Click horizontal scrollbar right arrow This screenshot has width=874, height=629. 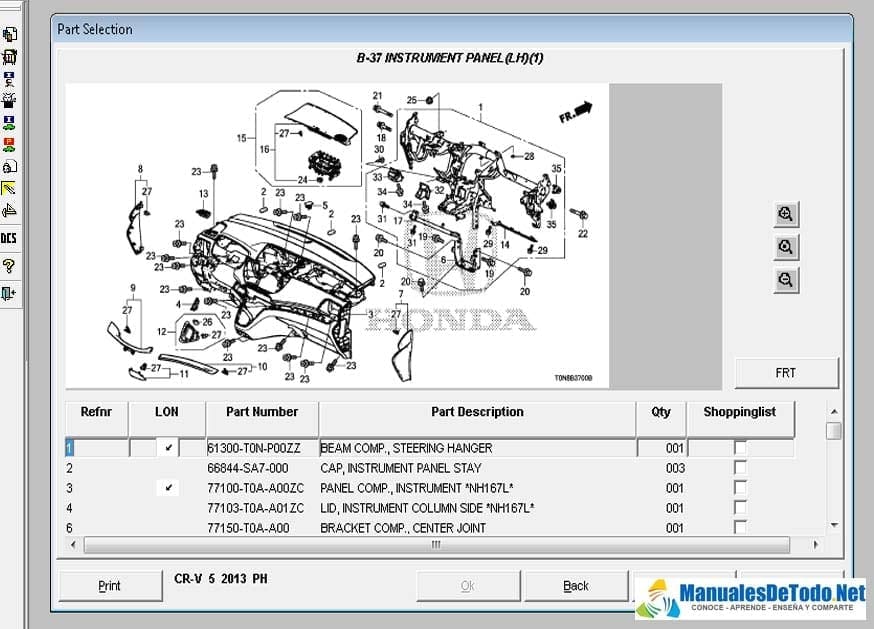click(815, 545)
